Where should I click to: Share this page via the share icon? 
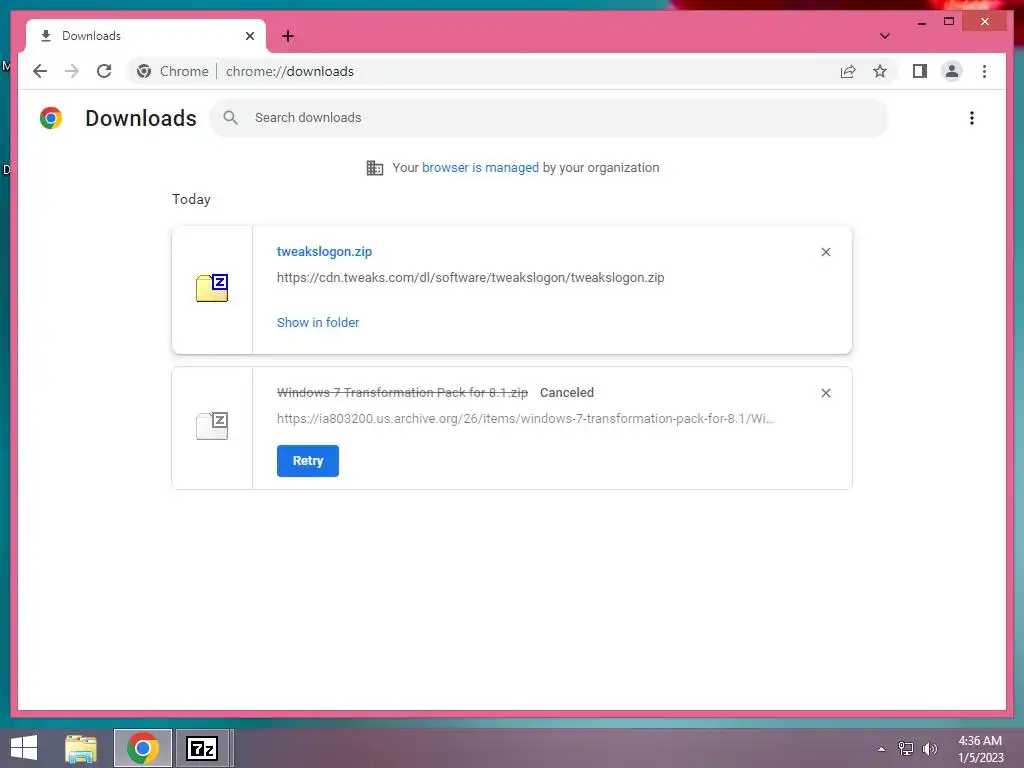click(848, 71)
